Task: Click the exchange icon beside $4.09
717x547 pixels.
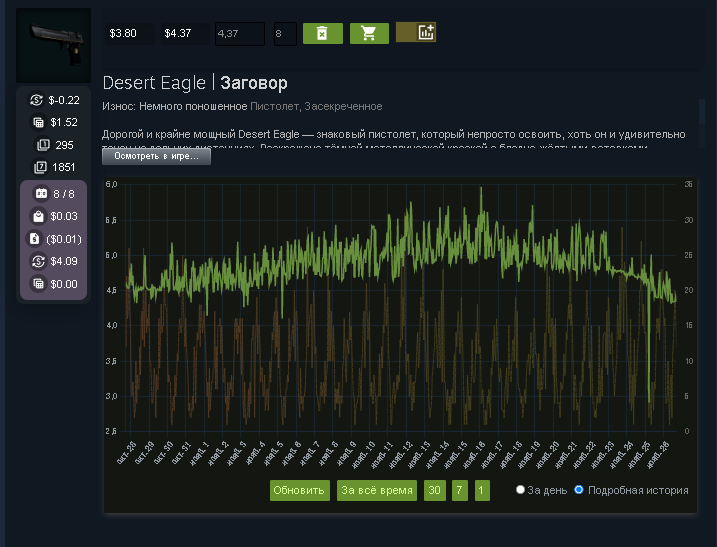Action: (38, 261)
